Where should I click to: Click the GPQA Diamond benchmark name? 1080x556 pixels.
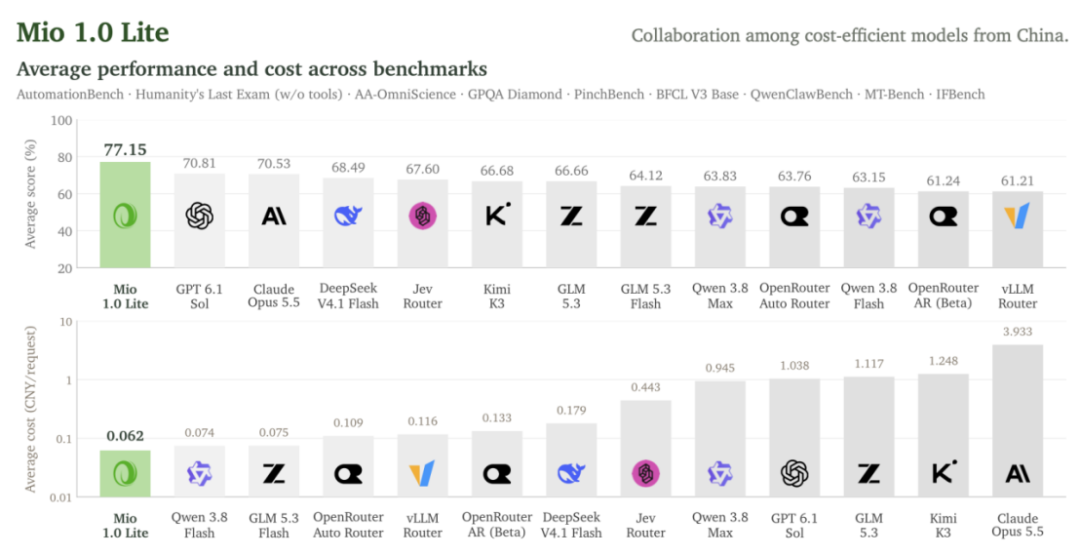[515, 94]
